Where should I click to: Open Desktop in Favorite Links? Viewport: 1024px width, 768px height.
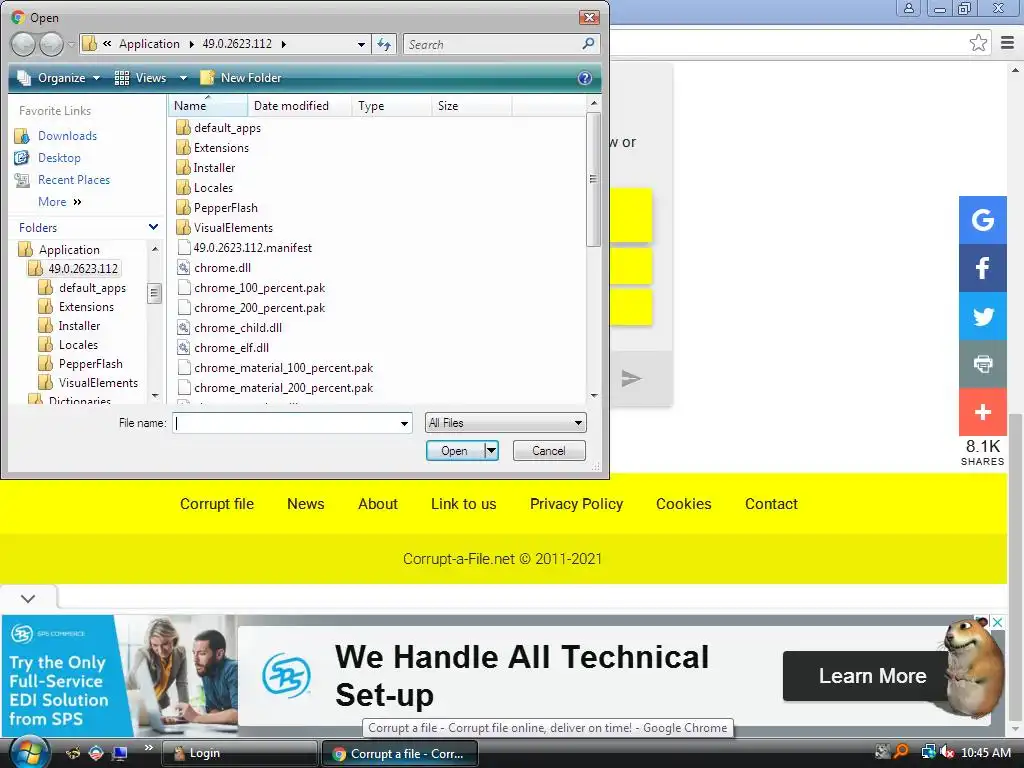tap(59, 158)
